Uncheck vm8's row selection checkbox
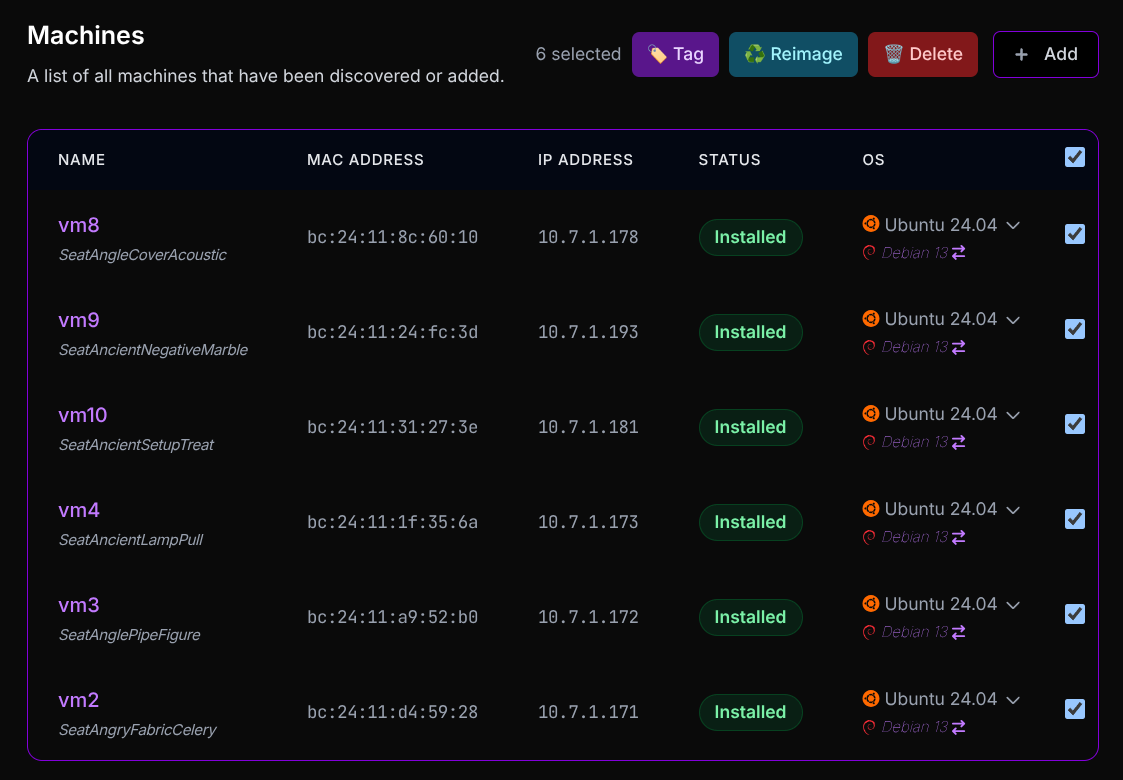The height and width of the screenshot is (780, 1123). [x=1074, y=234]
